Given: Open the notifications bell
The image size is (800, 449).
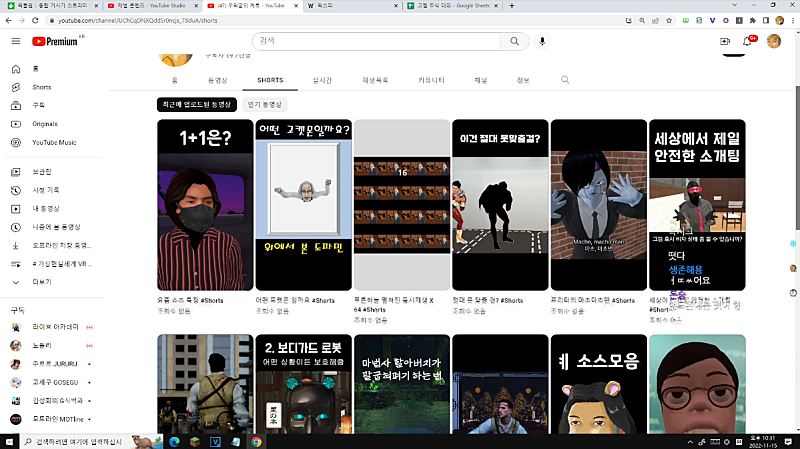Looking at the screenshot, I should (x=747, y=41).
